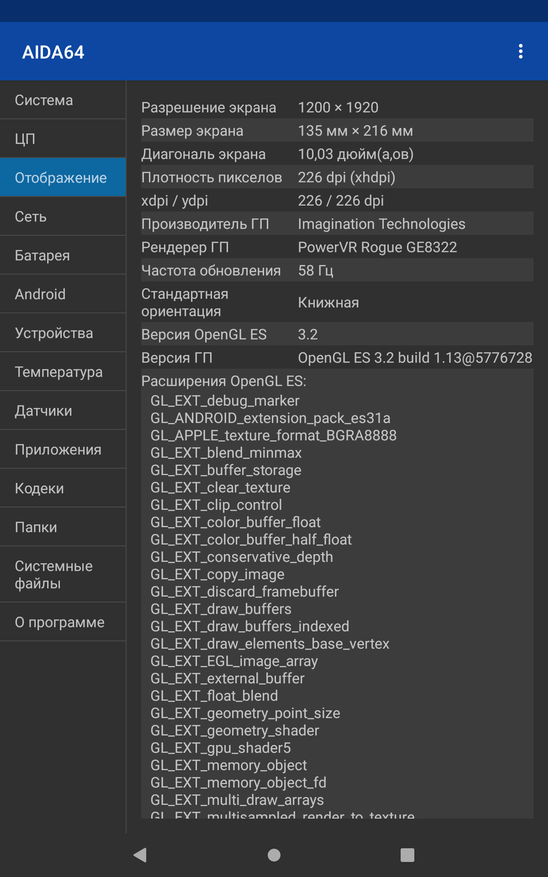This screenshot has width=548, height=877.
Task: Tap the recent apps square button
Action: 408,855
